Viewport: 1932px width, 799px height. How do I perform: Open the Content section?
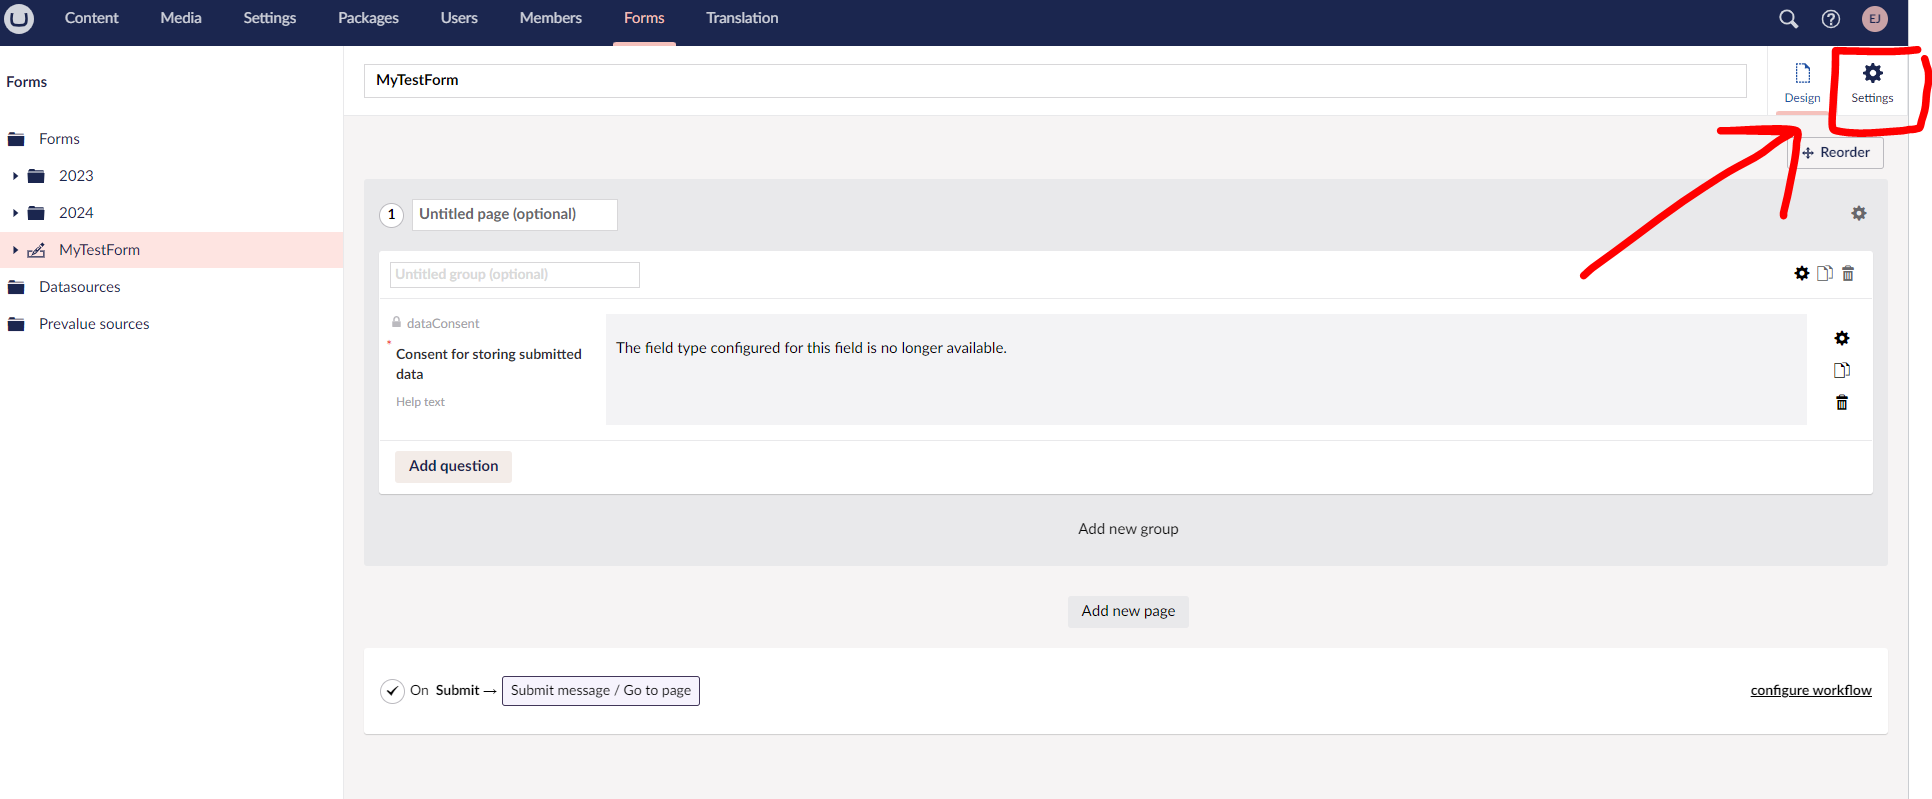pos(91,18)
